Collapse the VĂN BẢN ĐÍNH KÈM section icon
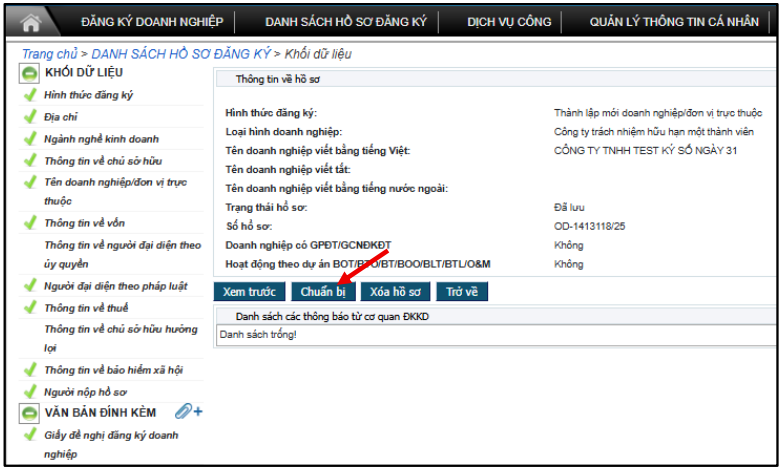Screen dimensions: 779x471 (x=29, y=413)
